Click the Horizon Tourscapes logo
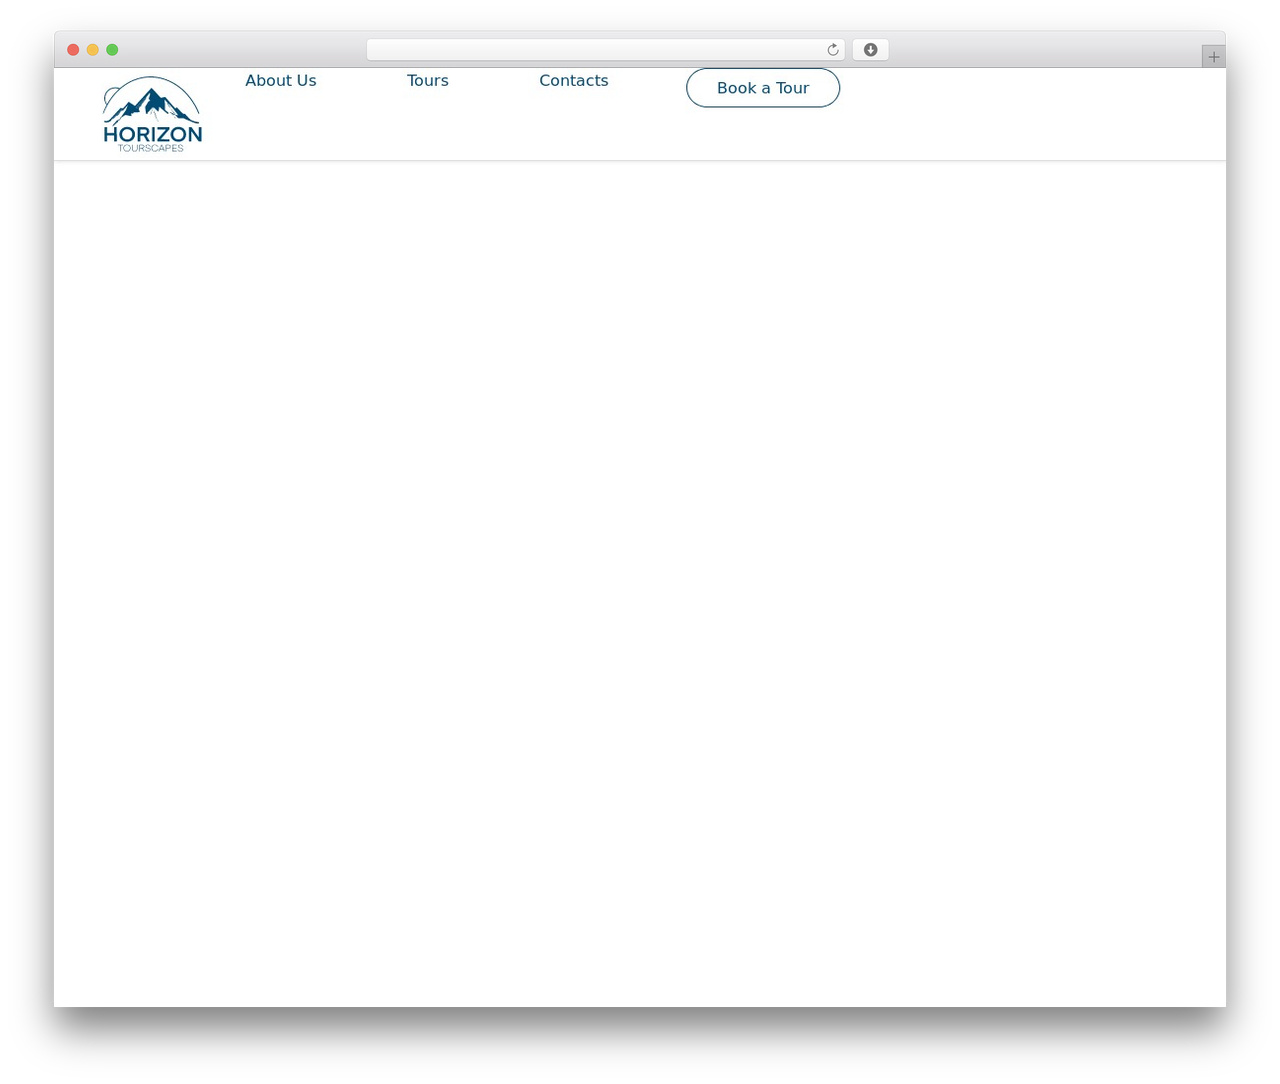 coord(152,114)
